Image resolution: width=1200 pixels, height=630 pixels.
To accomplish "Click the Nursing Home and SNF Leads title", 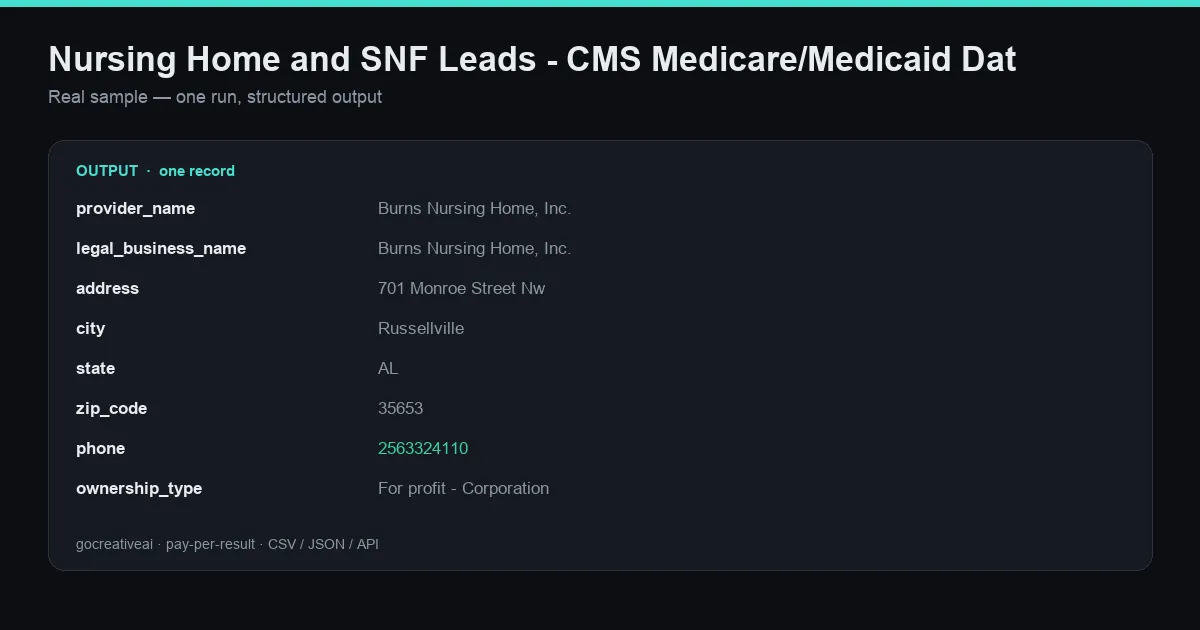I will (x=532, y=60).
